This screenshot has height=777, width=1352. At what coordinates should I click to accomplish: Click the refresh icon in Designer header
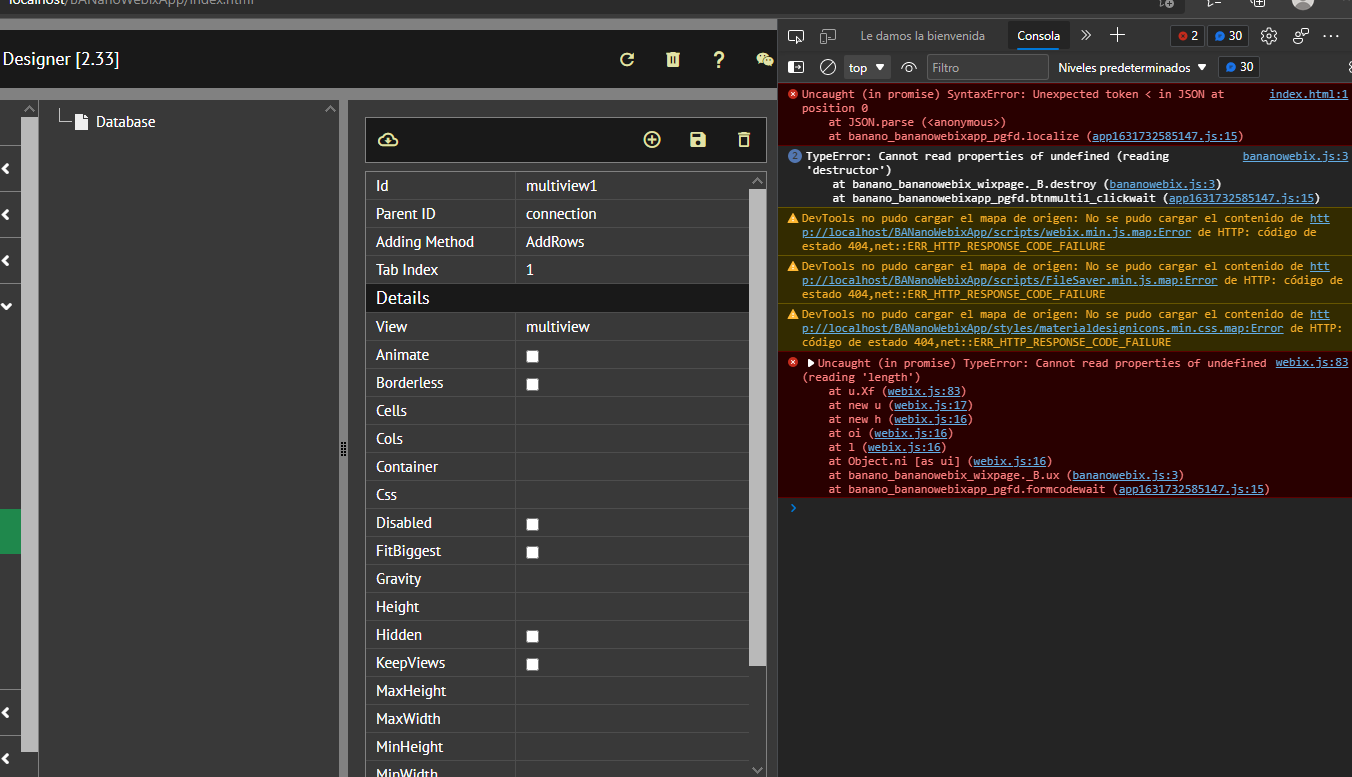[x=627, y=59]
